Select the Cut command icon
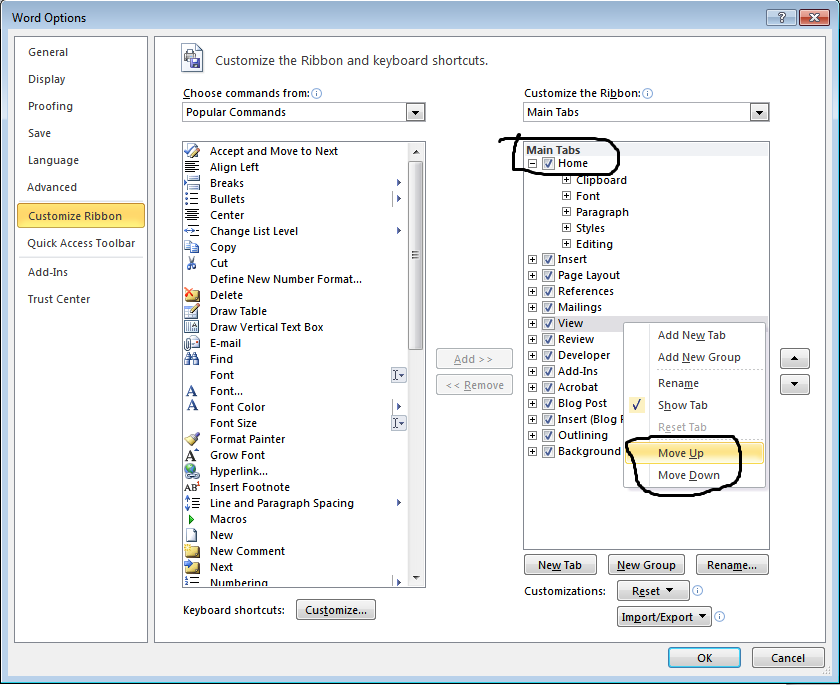This screenshot has height=685, width=840. click(x=194, y=263)
